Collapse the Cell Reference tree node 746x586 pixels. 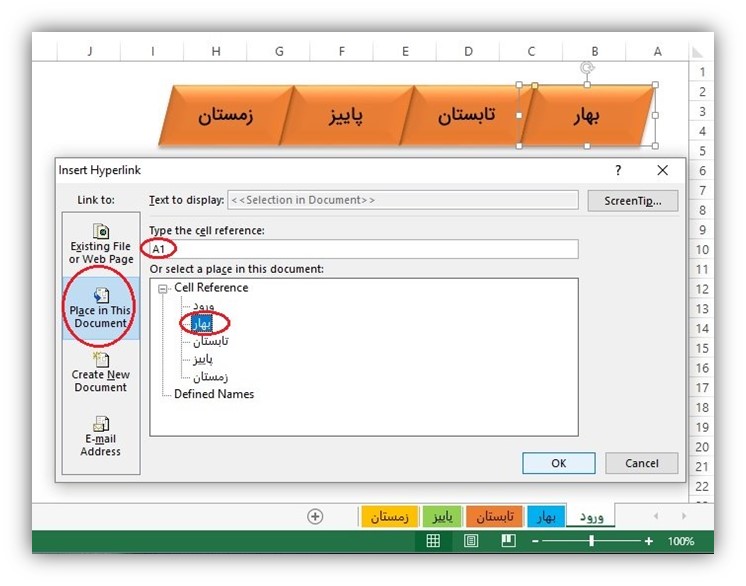[x=164, y=288]
